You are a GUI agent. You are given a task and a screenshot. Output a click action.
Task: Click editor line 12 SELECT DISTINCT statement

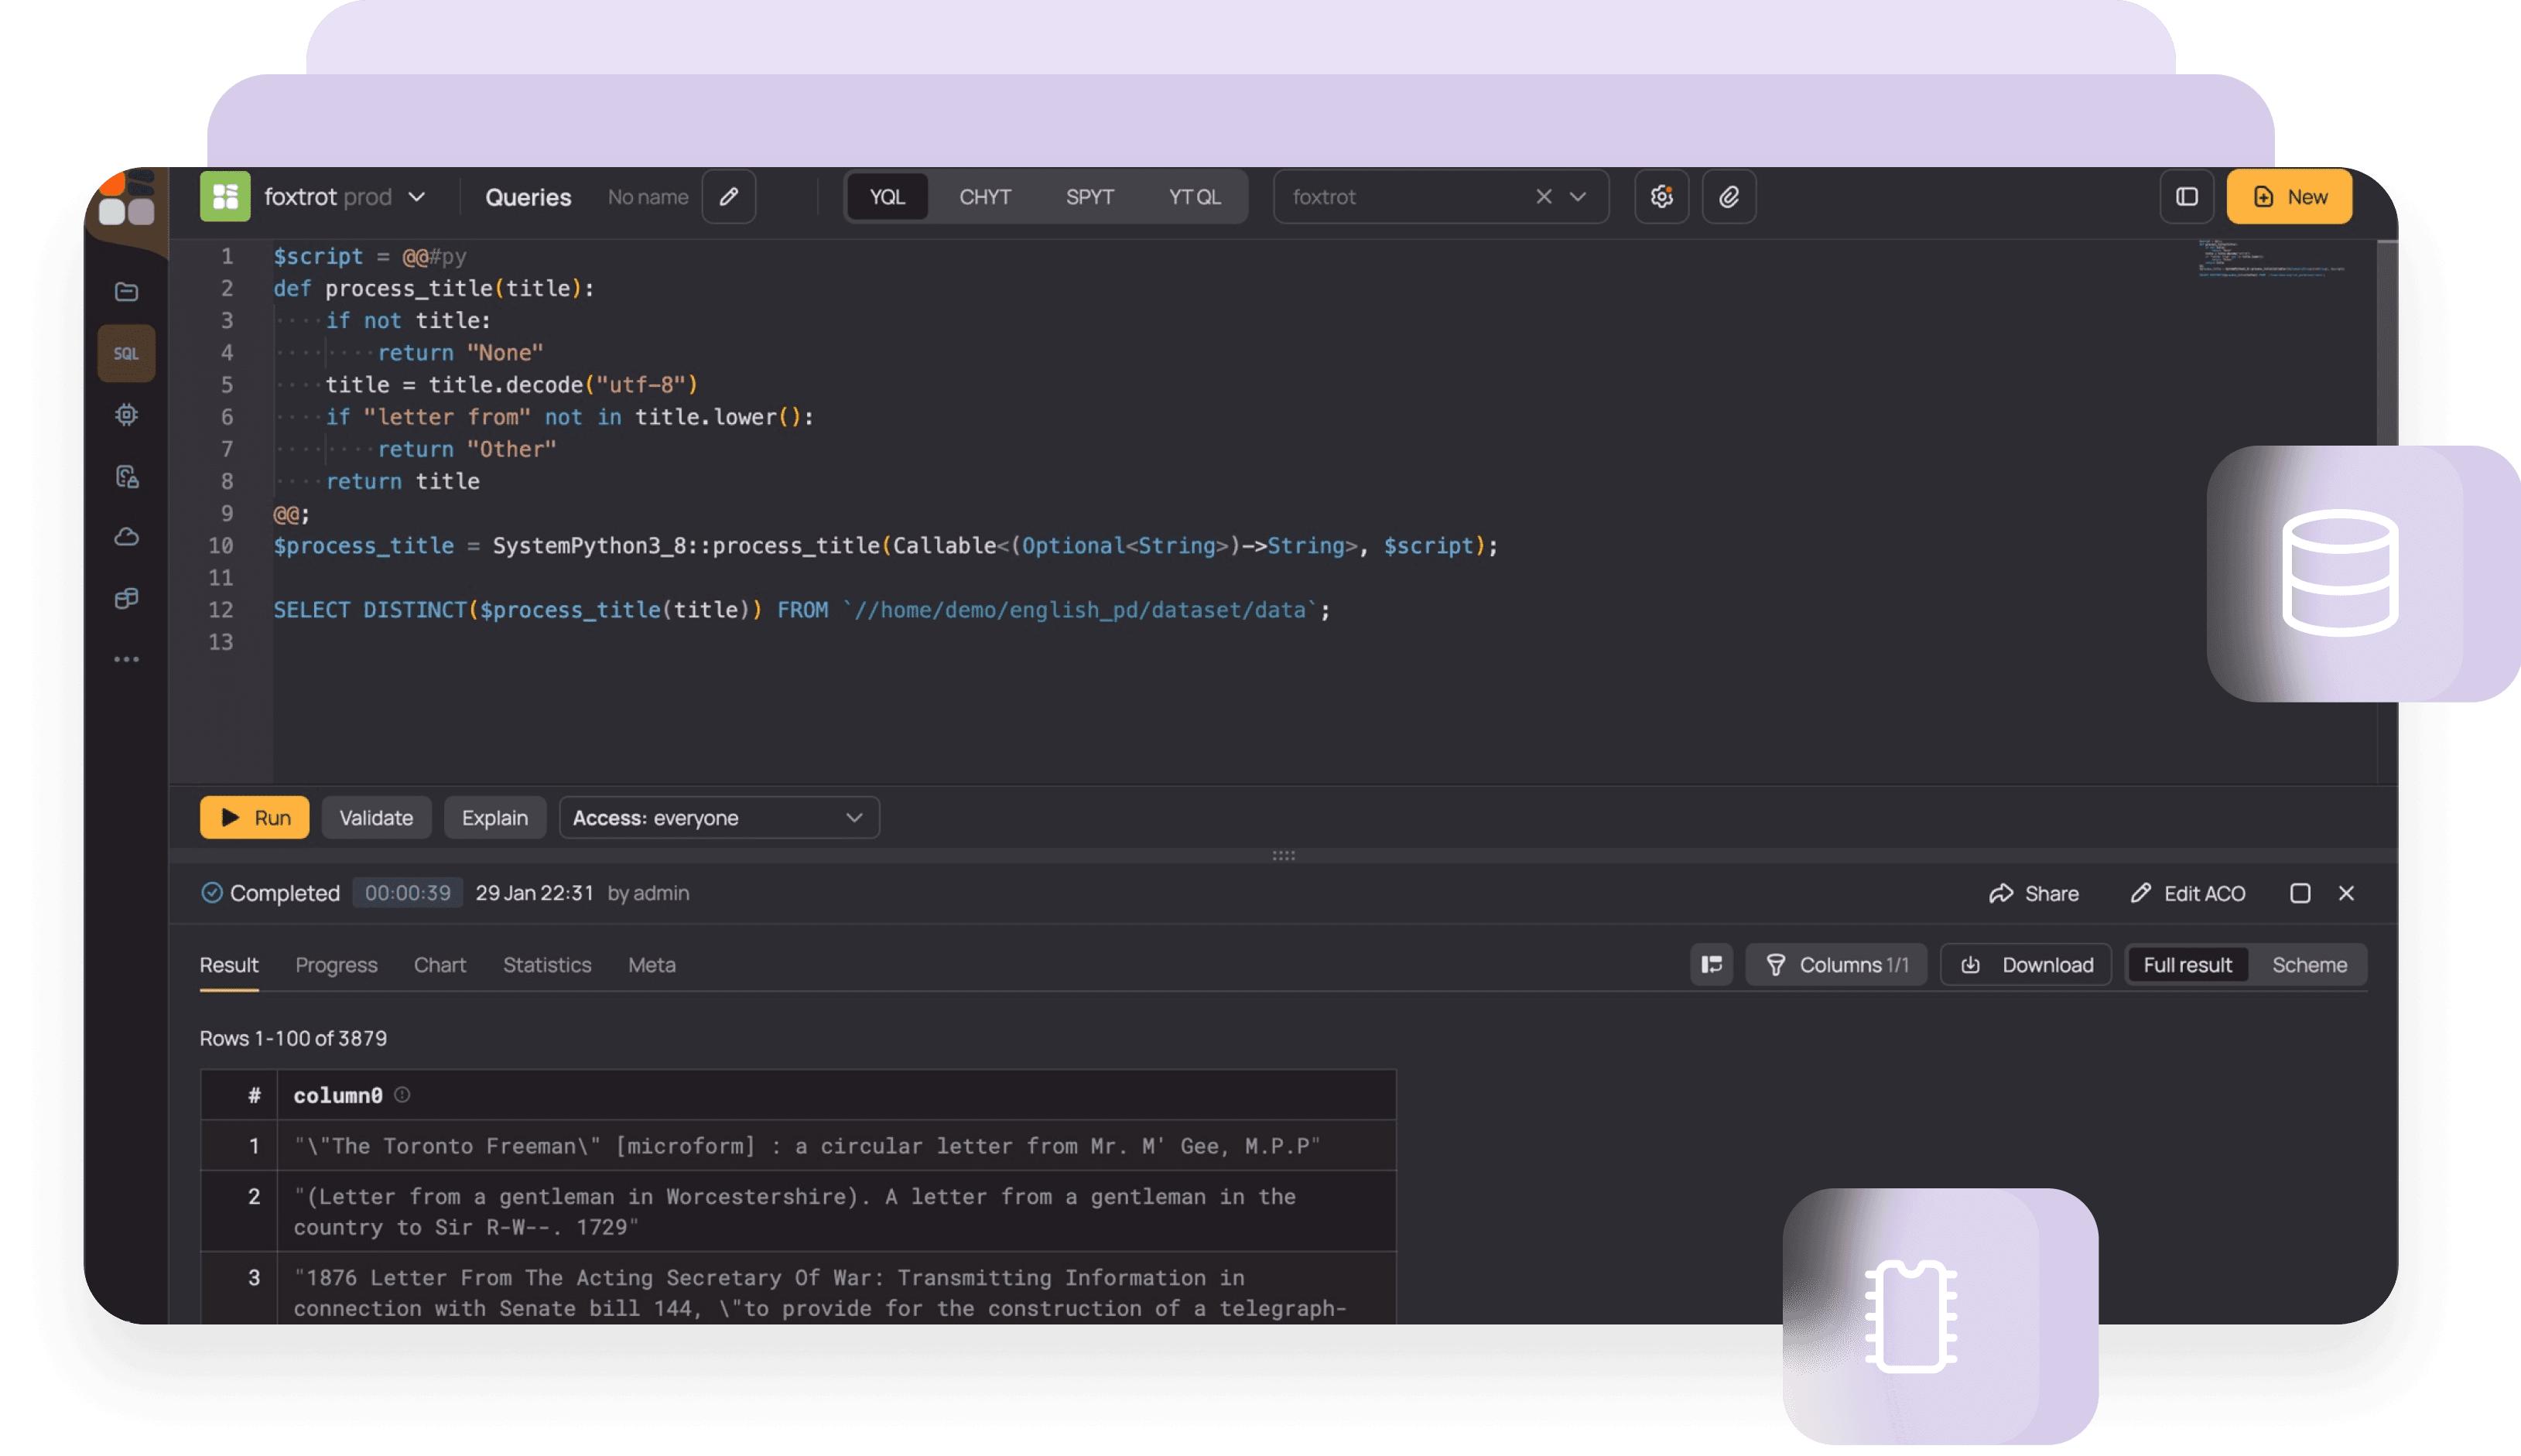801,610
